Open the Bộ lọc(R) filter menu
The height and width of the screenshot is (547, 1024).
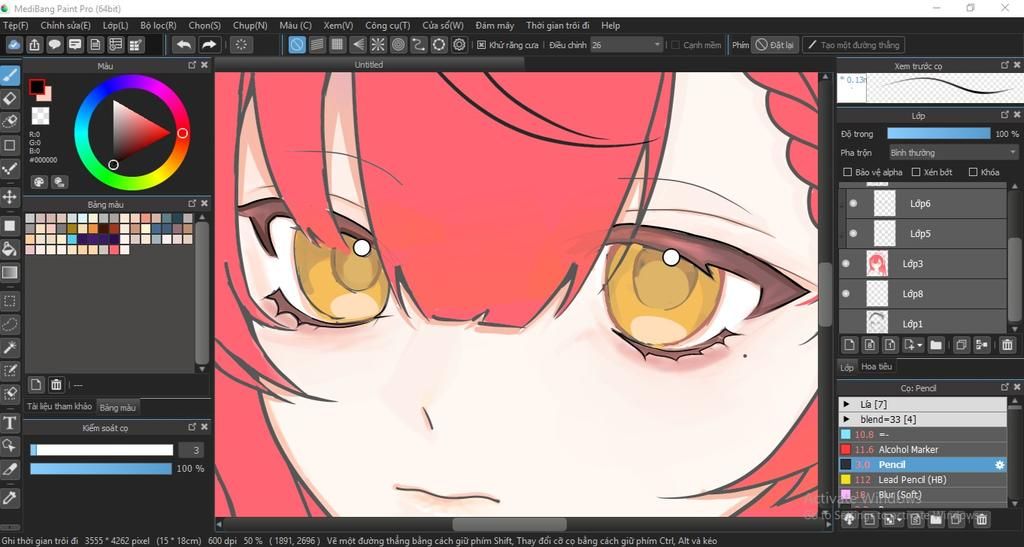point(158,25)
